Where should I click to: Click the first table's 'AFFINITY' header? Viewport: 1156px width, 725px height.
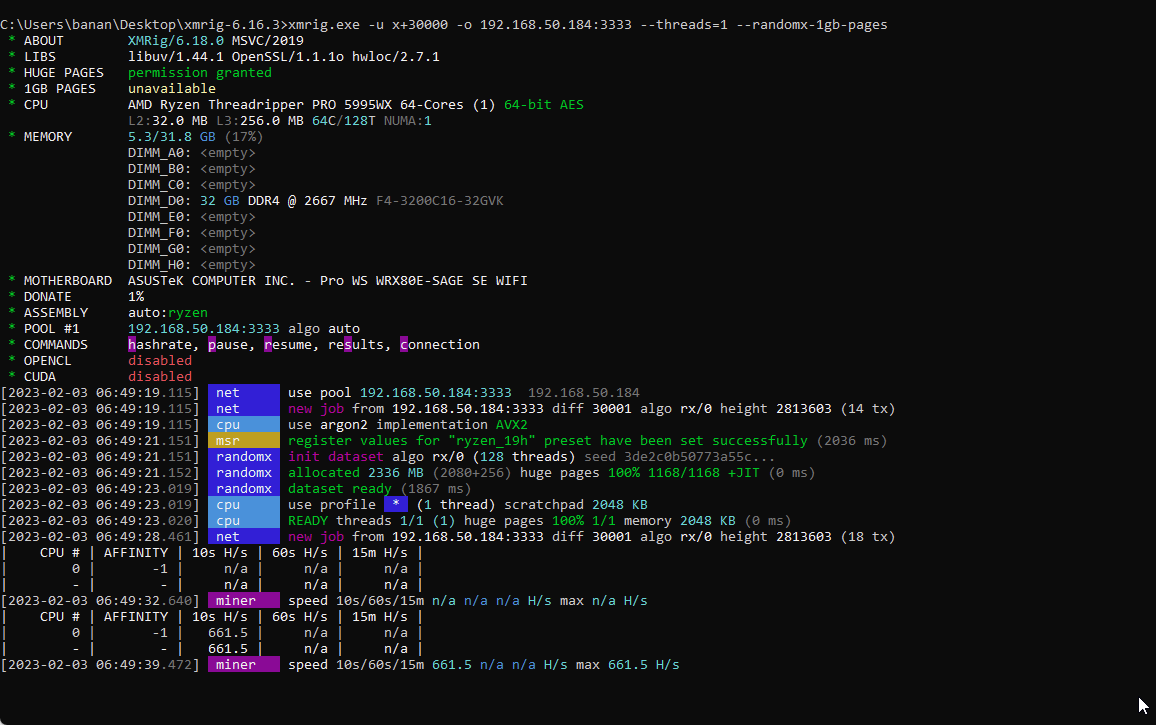tap(136, 552)
